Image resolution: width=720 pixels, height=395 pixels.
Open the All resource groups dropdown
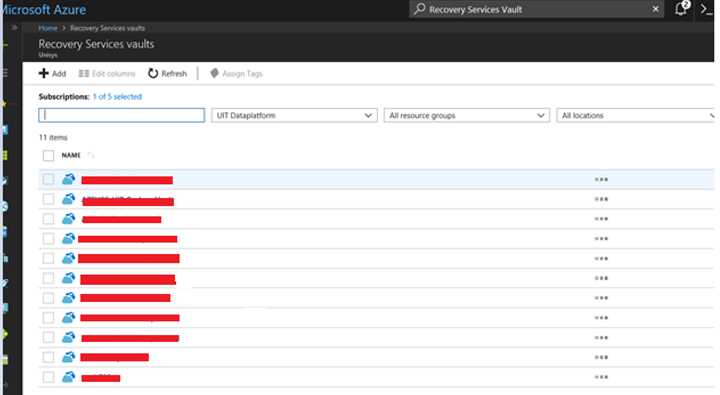click(x=467, y=115)
